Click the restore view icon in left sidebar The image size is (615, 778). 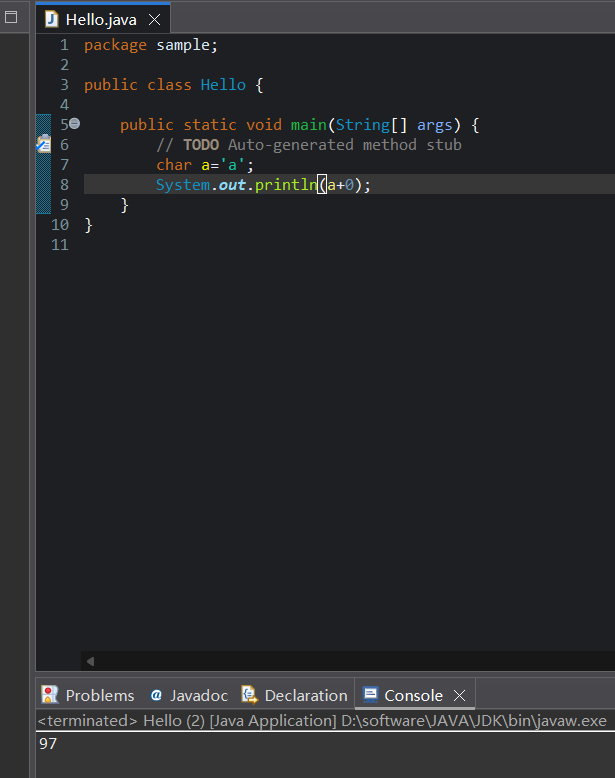(11, 17)
